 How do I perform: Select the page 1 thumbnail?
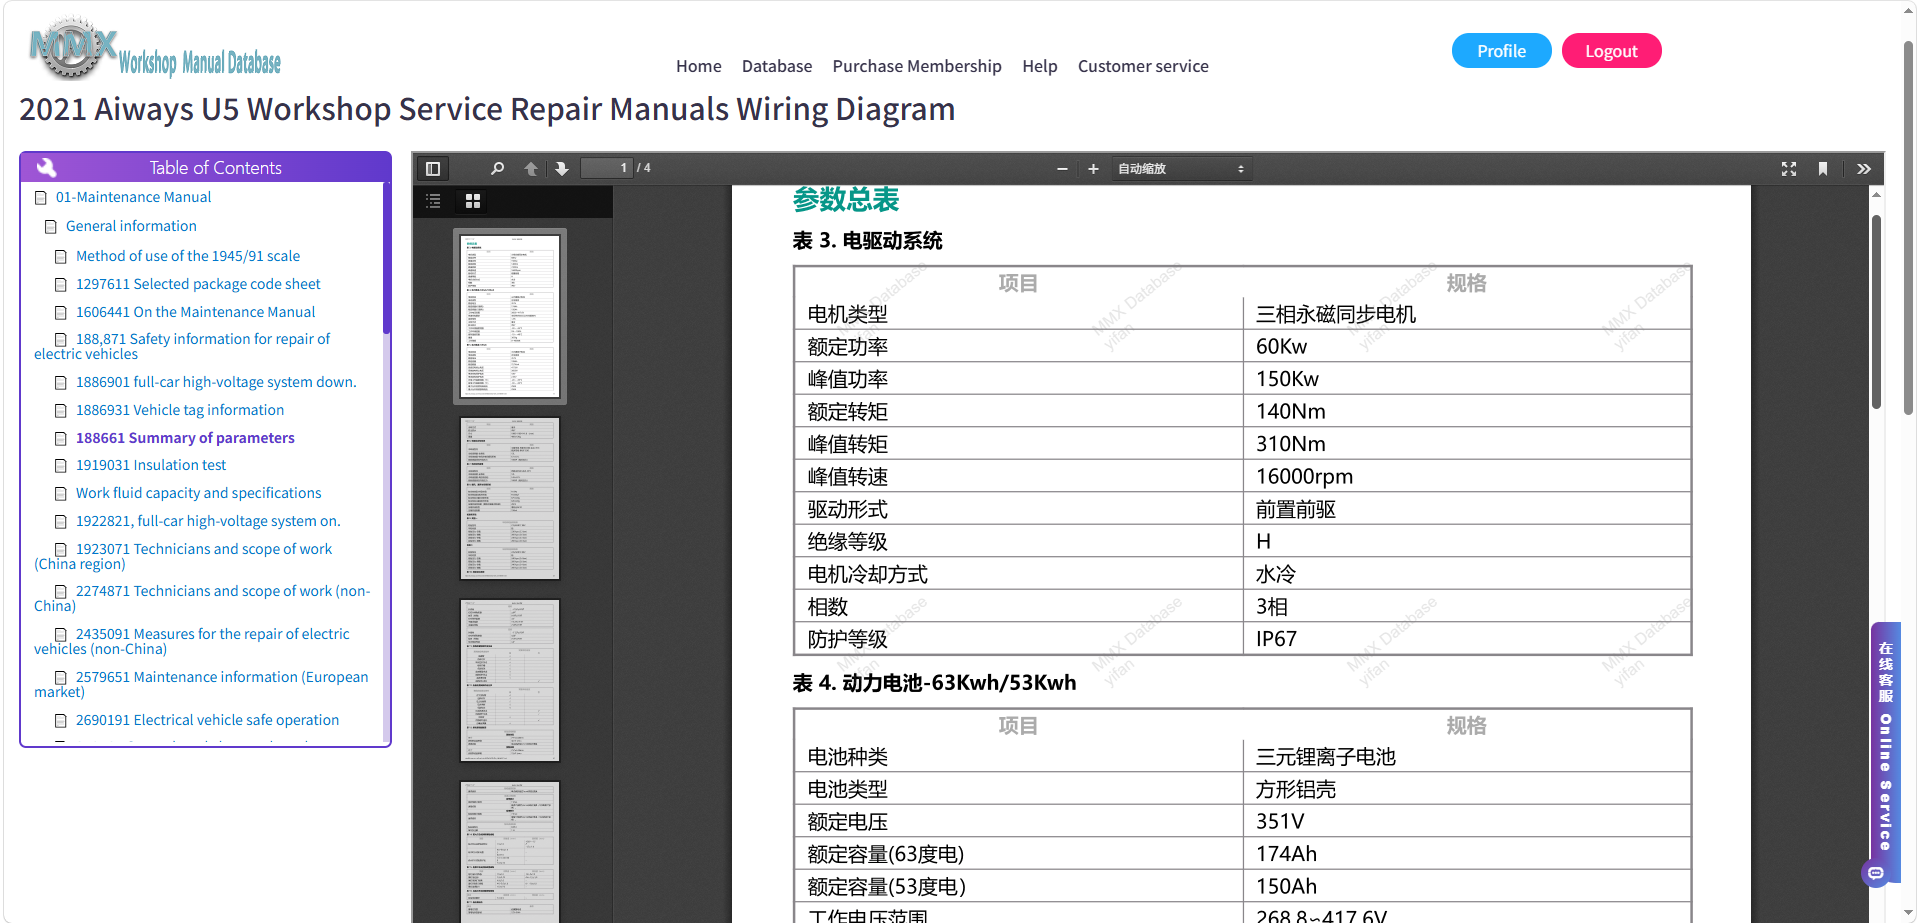tap(510, 316)
